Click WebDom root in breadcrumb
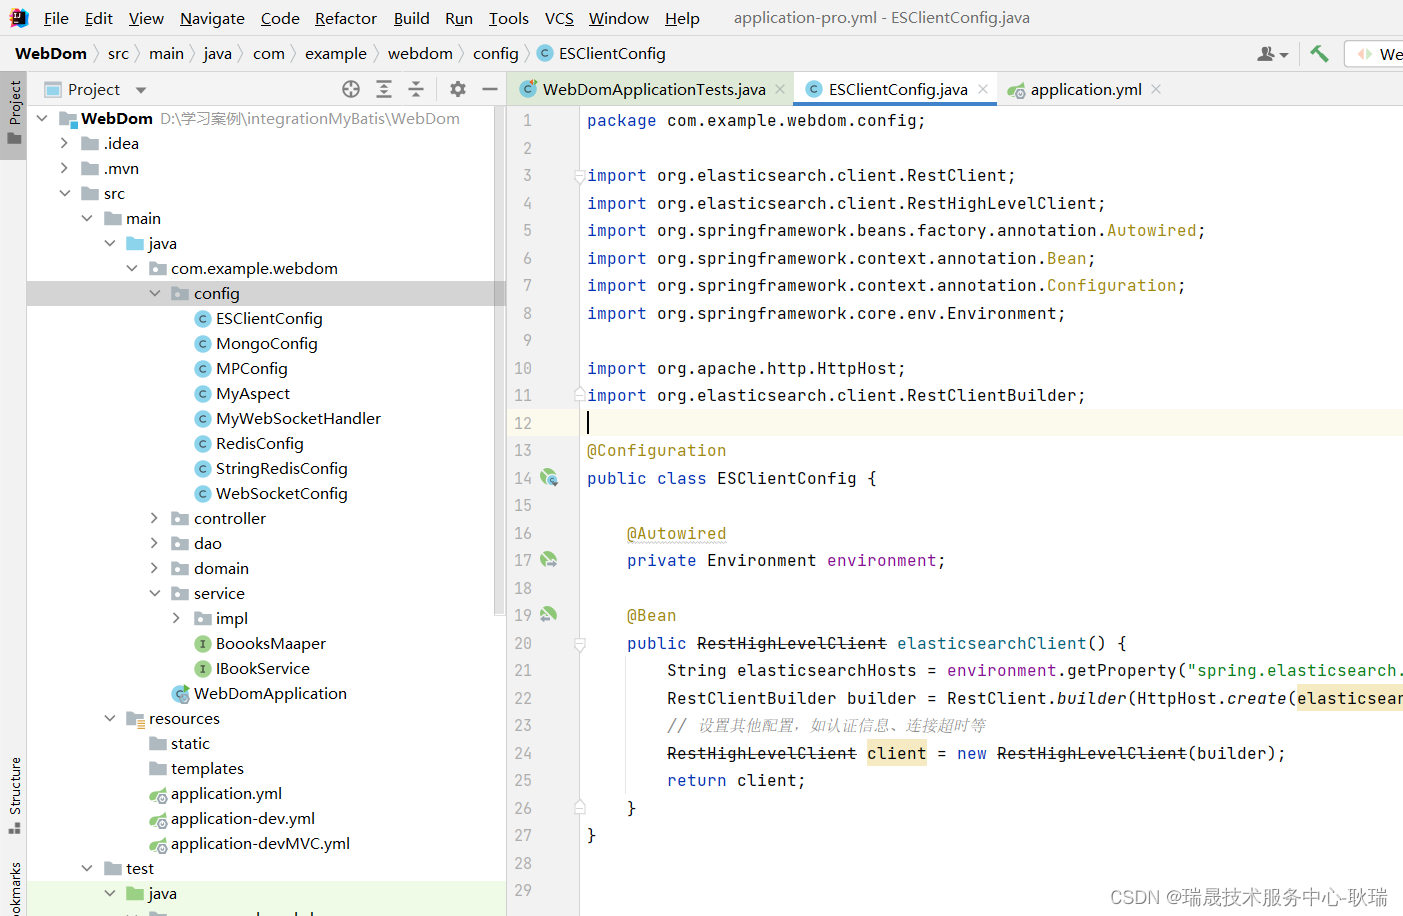1403x916 pixels. pyautogui.click(x=51, y=54)
